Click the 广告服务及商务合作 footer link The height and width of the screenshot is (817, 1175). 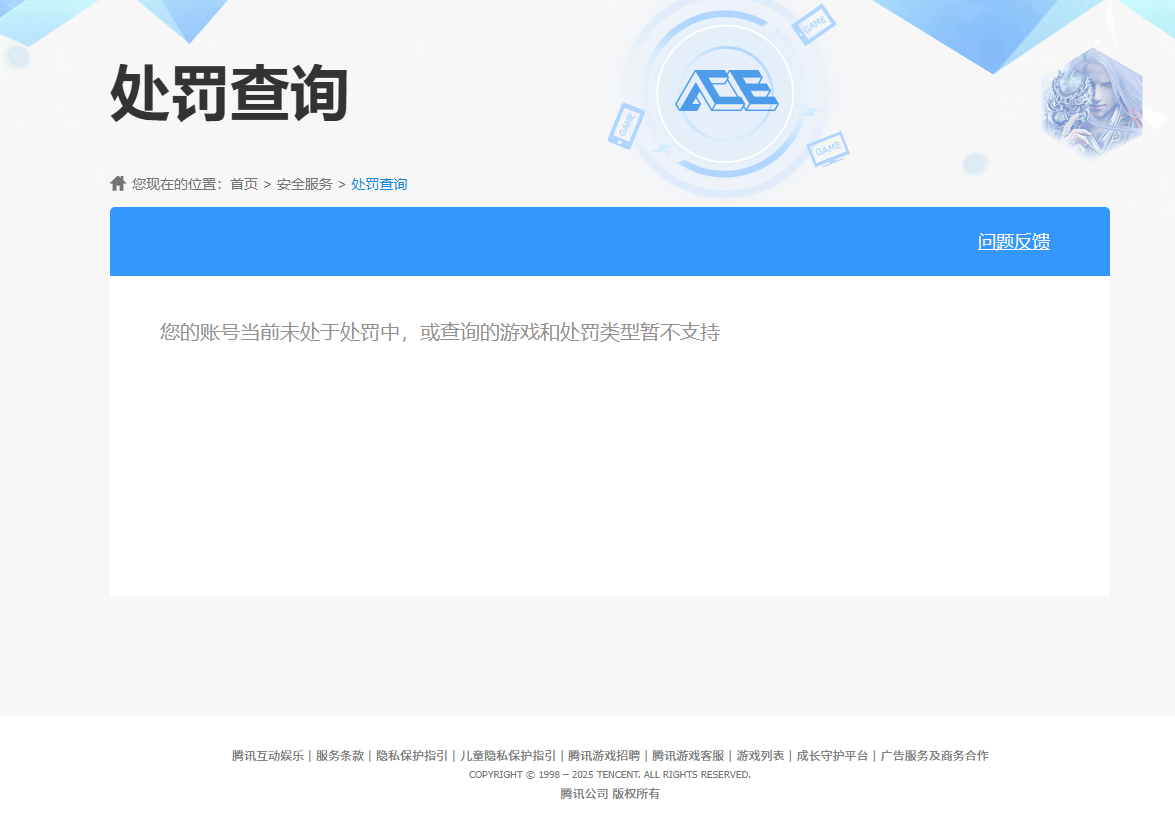[x=934, y=756]
